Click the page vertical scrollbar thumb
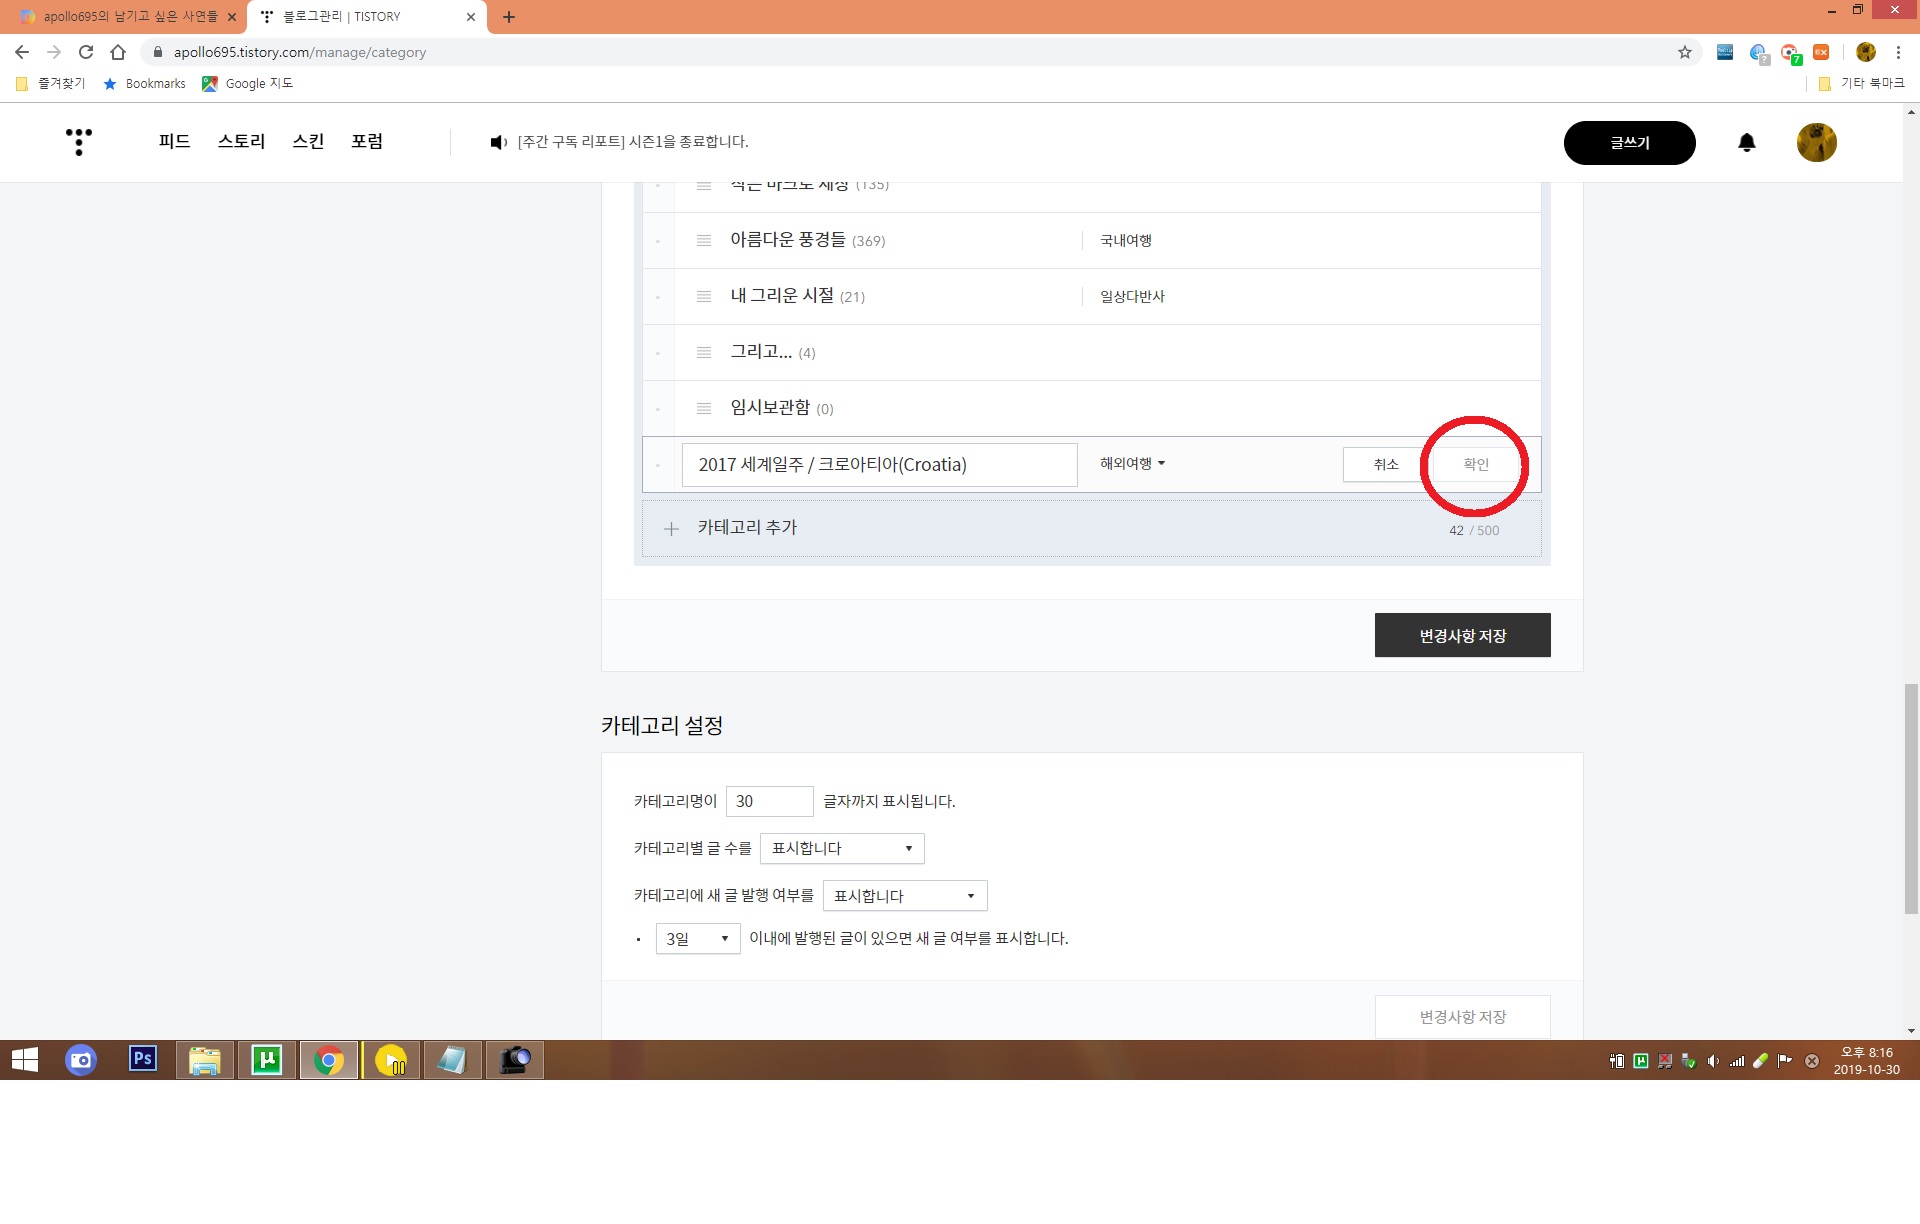Image resolution: width=1920 pixels, height=1224 pixels. click(x=1911, y=799)
